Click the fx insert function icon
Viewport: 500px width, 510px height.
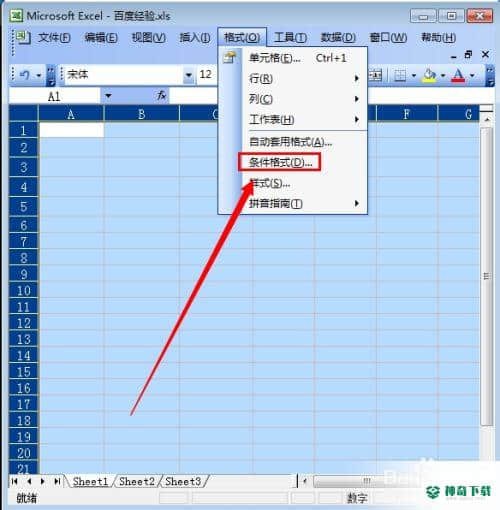click(x=161, y=96)
